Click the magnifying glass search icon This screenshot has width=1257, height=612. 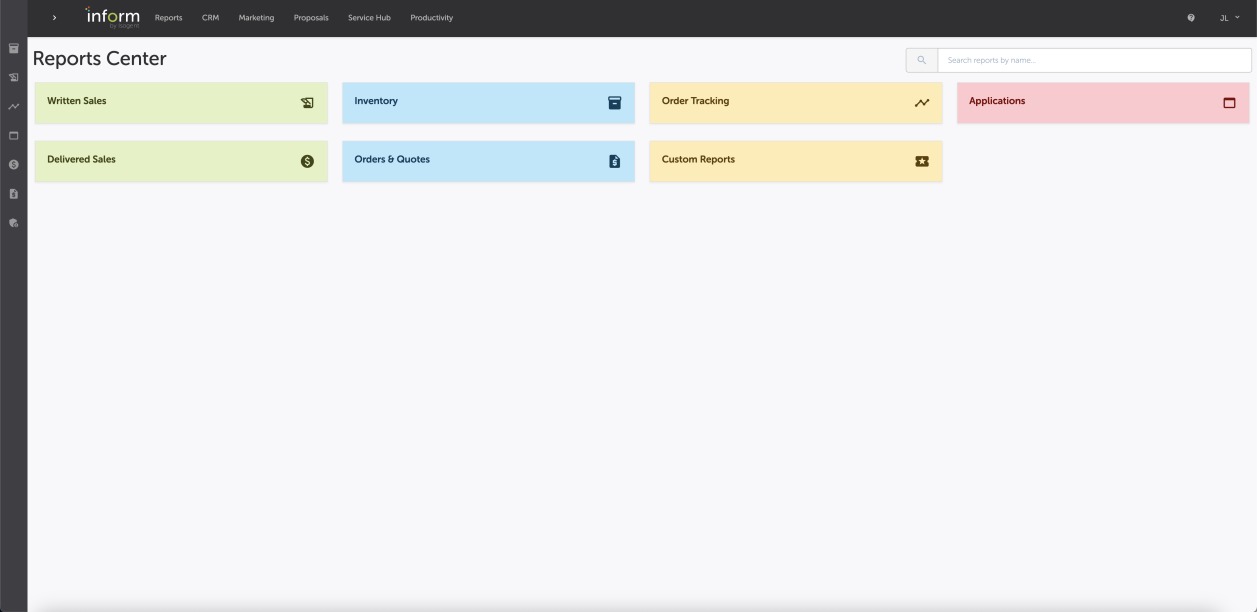pyautogui.click(x=921, y=61)
